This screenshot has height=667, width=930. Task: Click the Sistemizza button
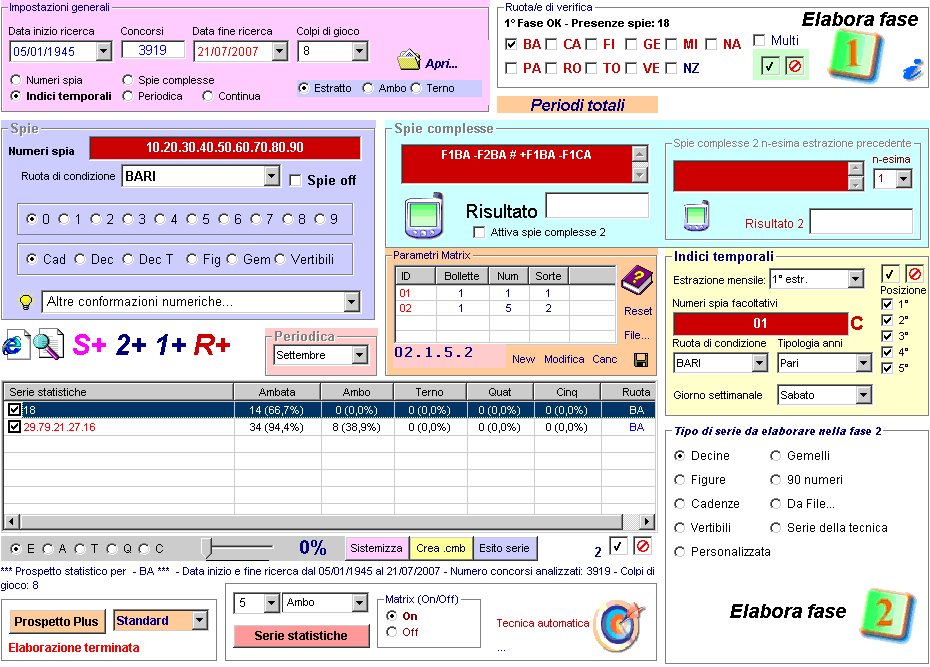[x=377, y=548]
